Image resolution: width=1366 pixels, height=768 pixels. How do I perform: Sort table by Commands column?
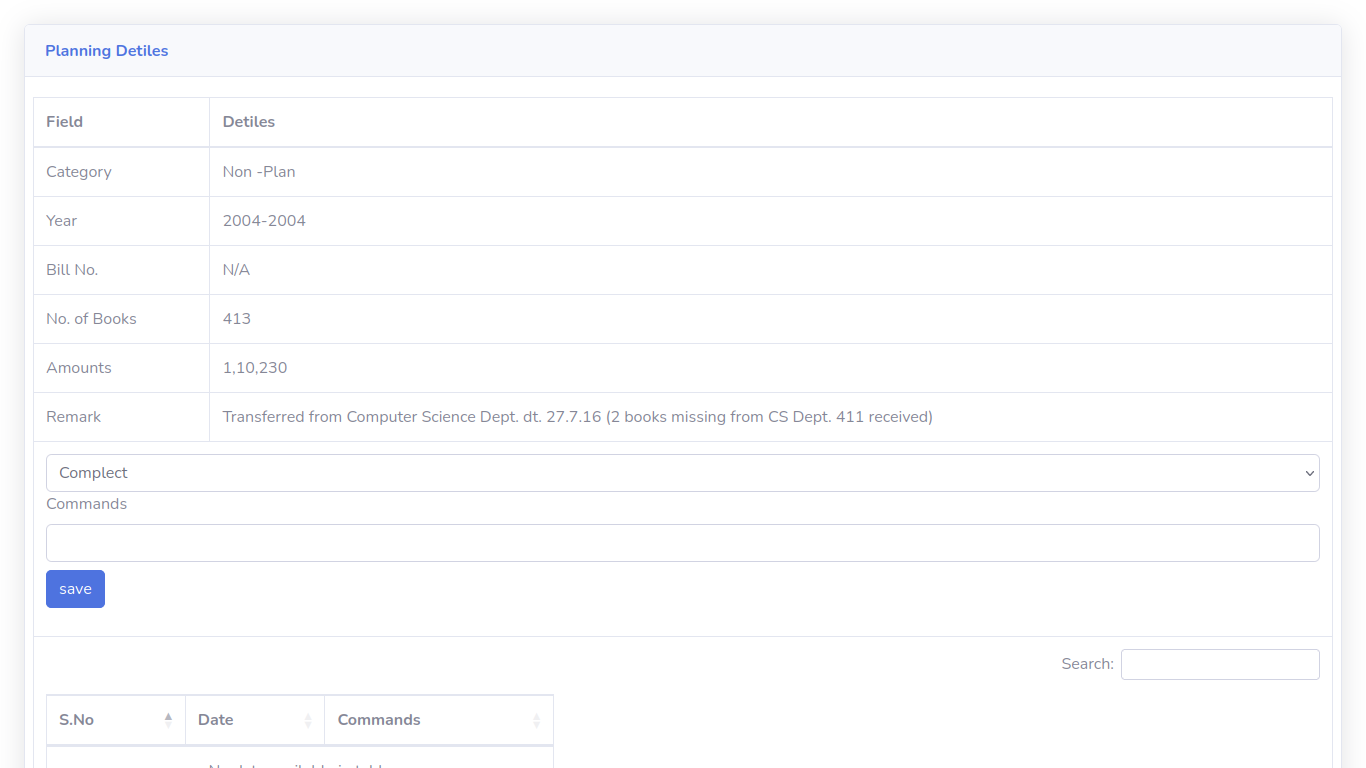coord(439,720)
